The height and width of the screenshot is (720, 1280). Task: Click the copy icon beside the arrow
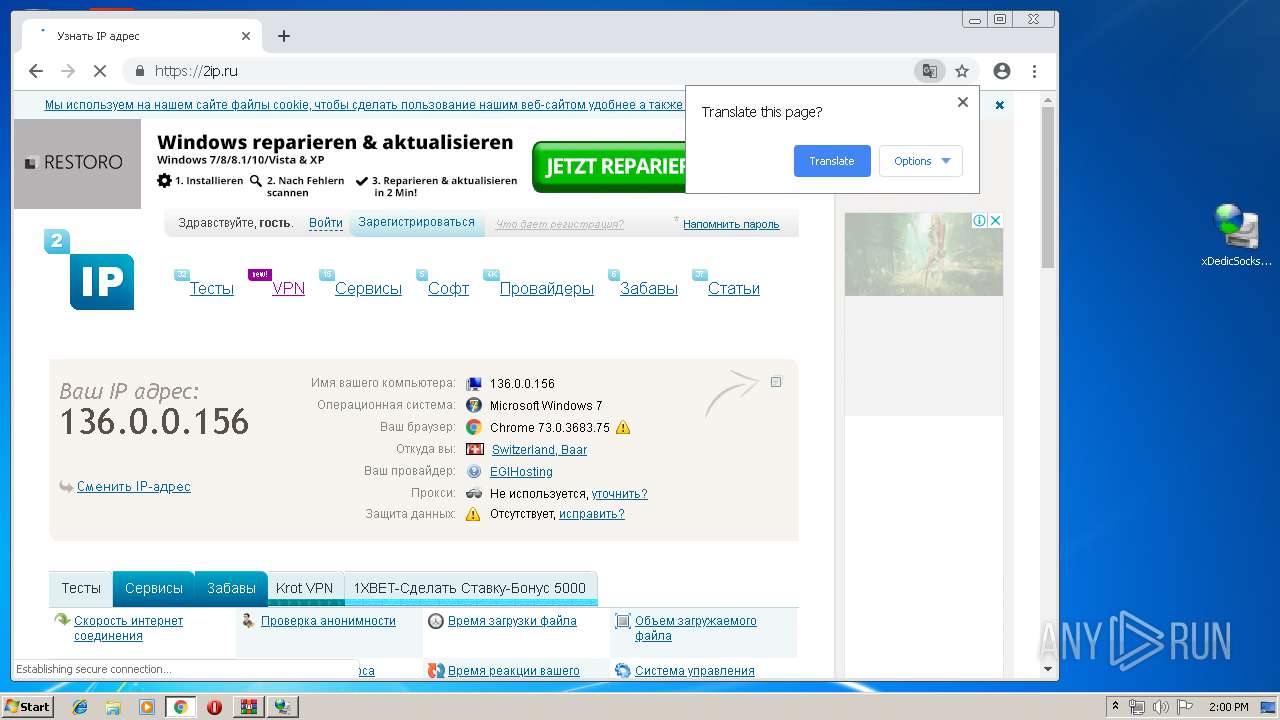(x=776, y=382)
